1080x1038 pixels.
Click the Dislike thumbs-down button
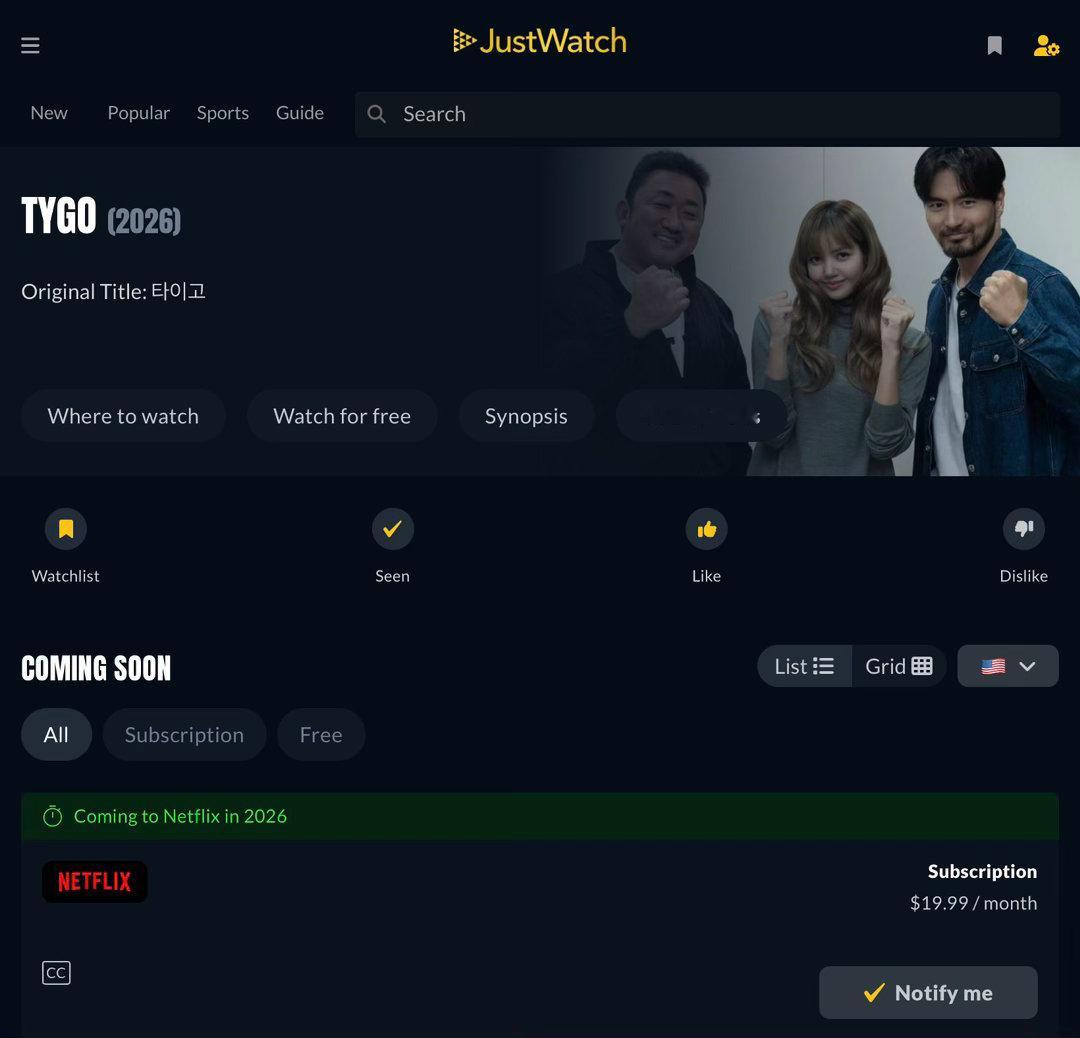click(1024, 529)
